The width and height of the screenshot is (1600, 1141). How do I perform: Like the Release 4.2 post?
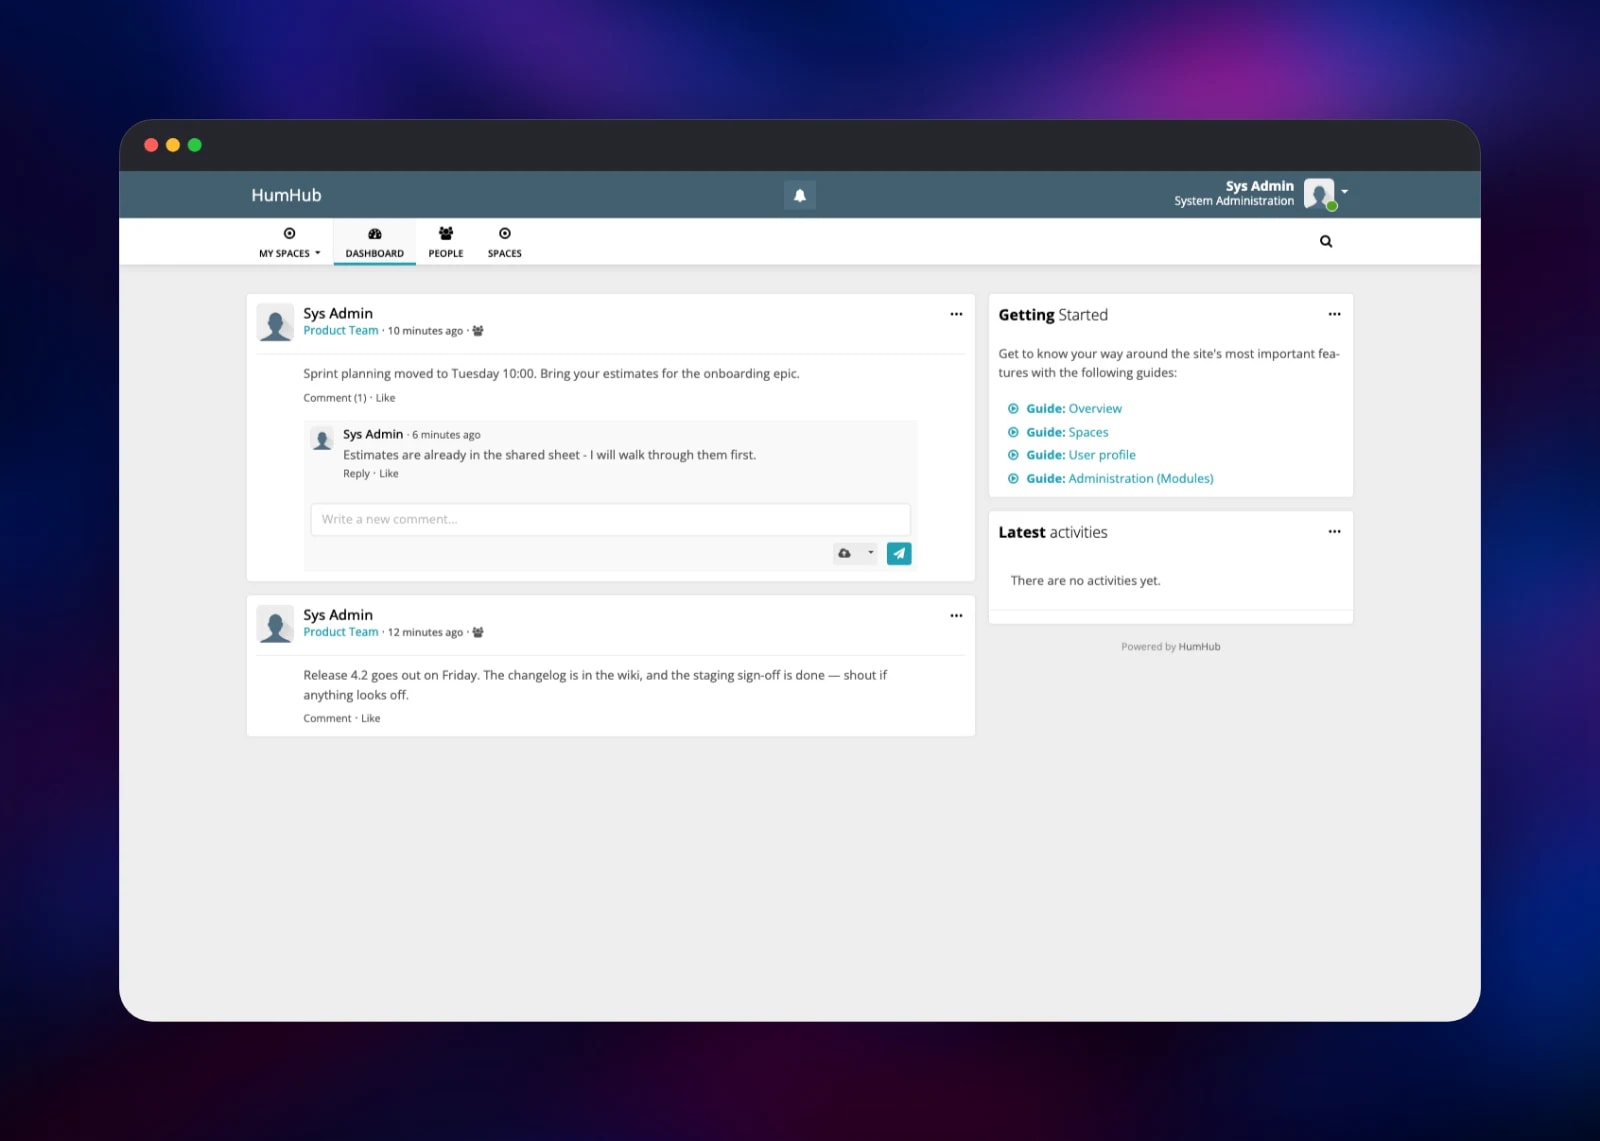pos(370,719)
